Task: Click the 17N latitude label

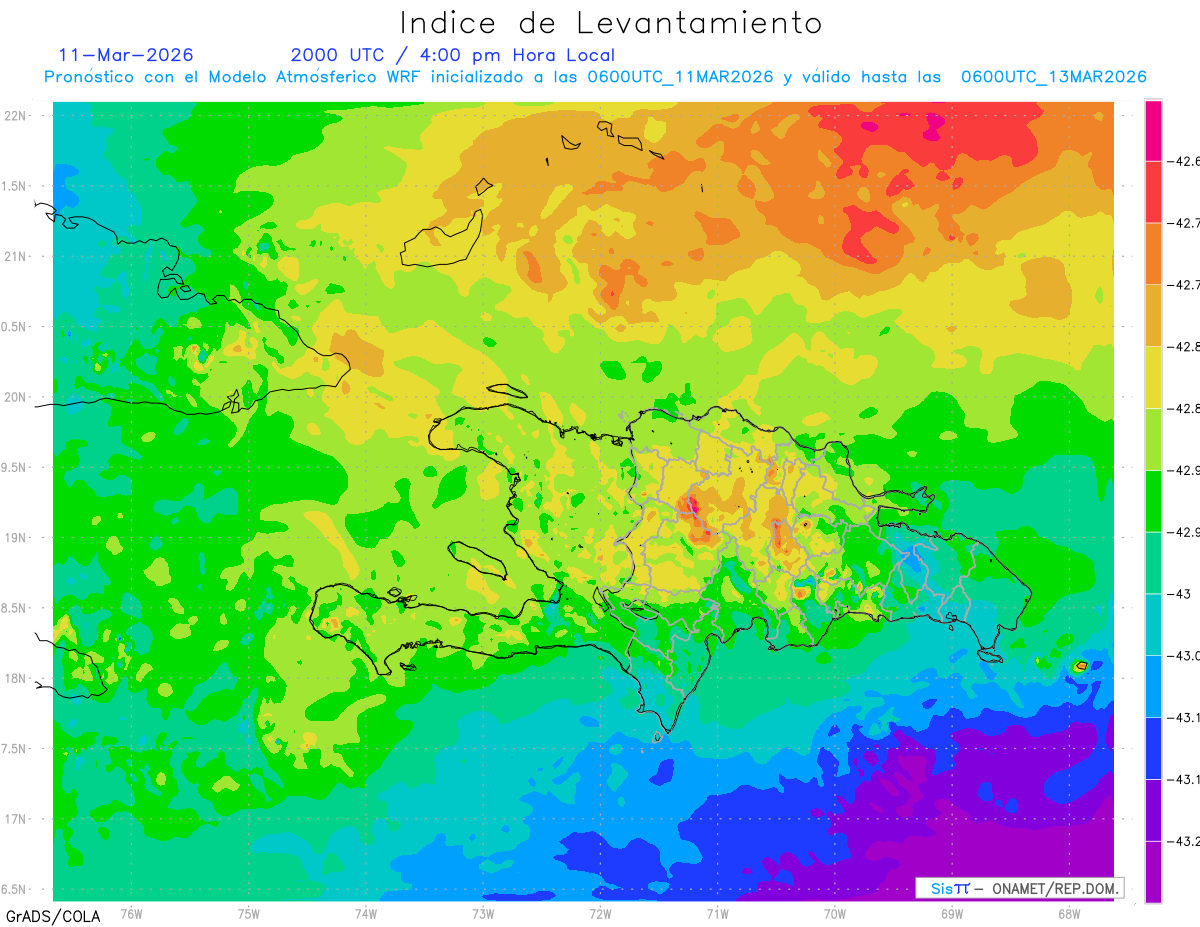Action: (x=16, y=819)
